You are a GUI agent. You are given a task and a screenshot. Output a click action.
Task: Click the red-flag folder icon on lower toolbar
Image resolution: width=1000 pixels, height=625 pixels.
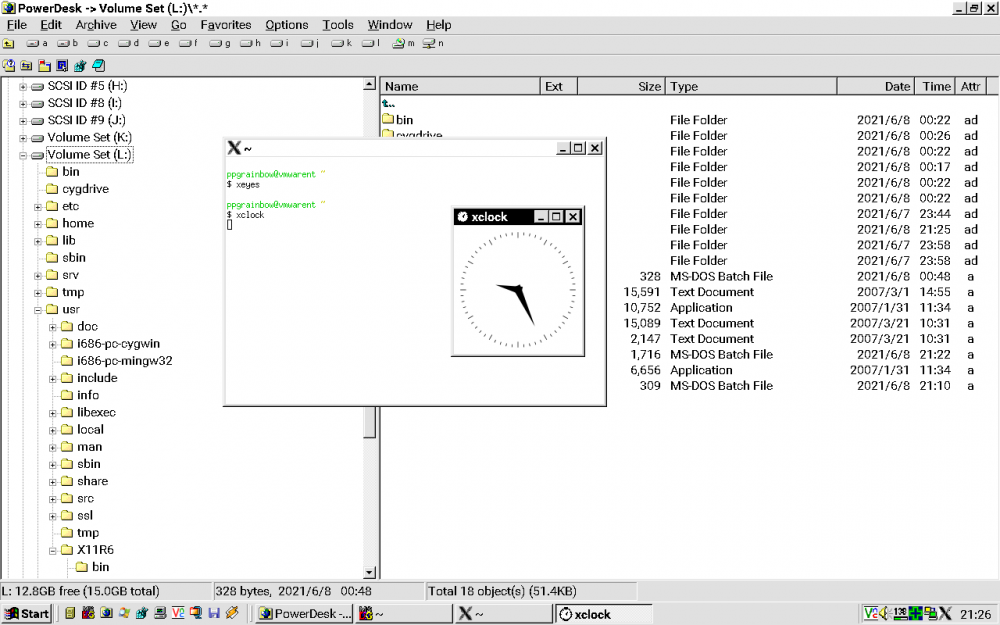click(43, 65)
